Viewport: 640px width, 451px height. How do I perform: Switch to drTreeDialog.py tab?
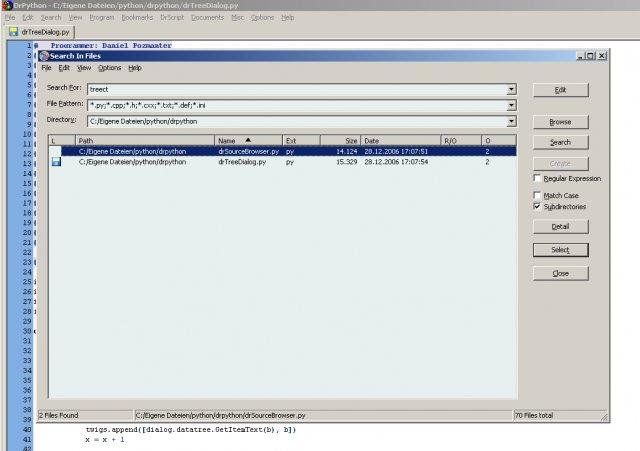tap(41, 32)
